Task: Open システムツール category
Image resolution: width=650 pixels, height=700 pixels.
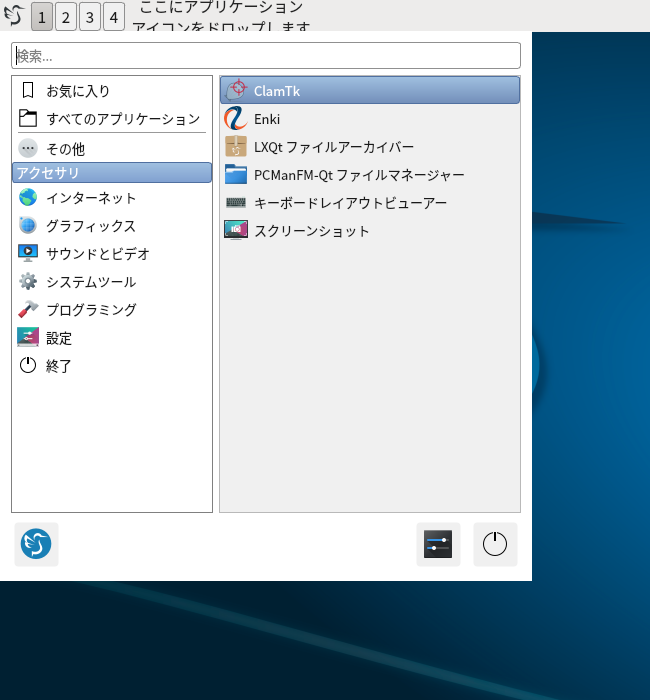Action: click(x=112, y=282)
